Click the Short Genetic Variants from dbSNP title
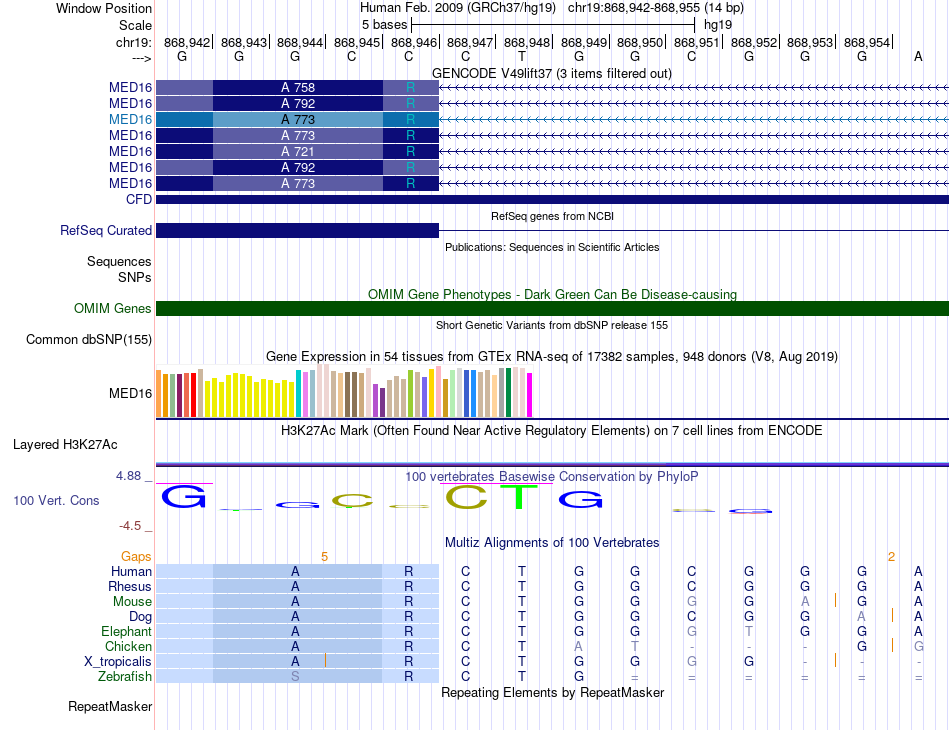This screenshot has height=730, width=950. [552, 325]
